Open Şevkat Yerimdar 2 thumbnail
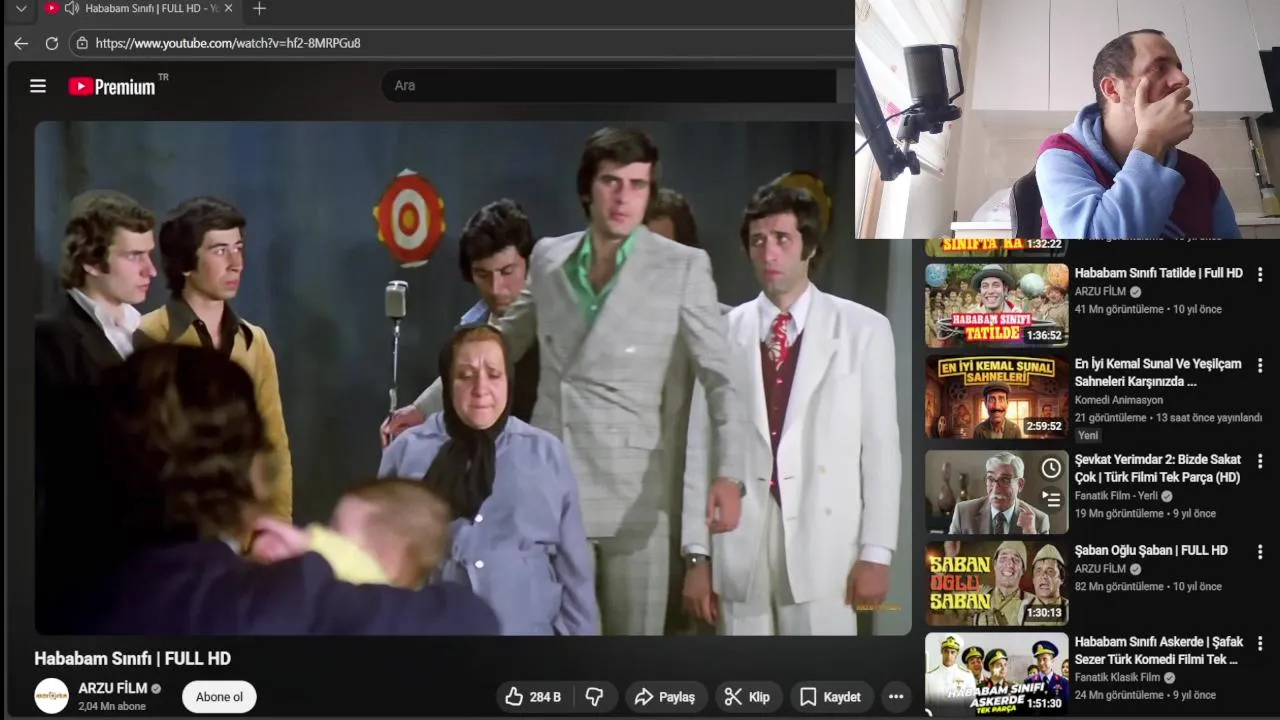The image size is (1280, 720). (x=997, y=492)
